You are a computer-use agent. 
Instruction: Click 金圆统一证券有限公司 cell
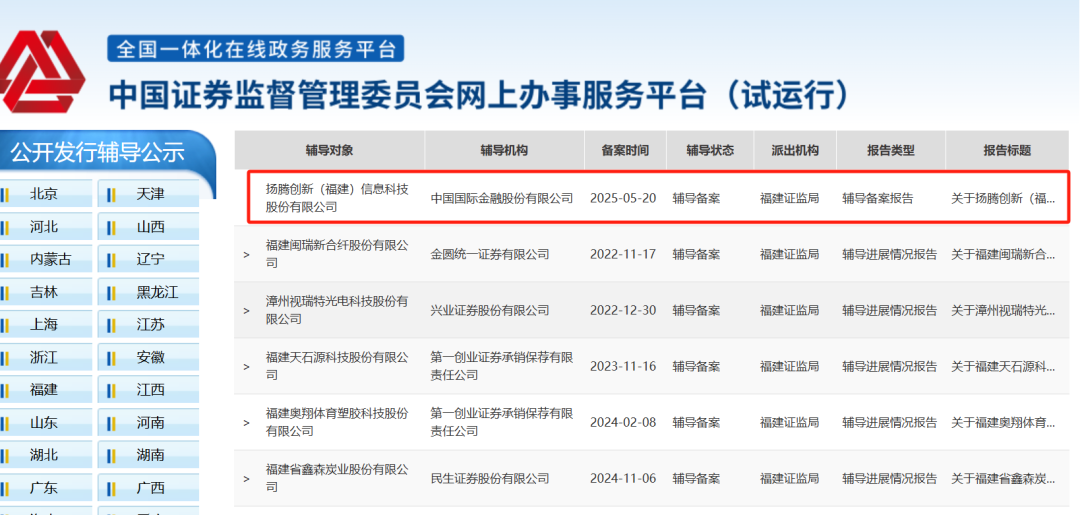click(x=490, y=255)
